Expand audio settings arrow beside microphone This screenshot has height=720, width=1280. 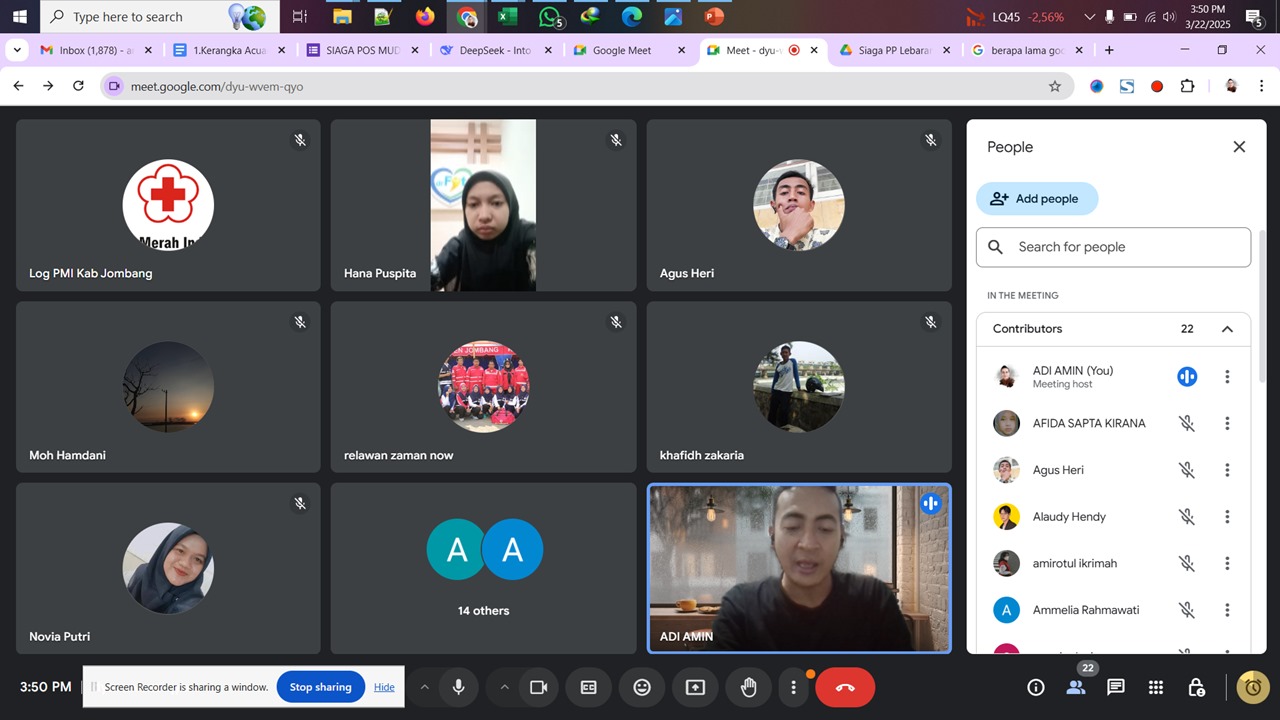click(x=424, y=687)
